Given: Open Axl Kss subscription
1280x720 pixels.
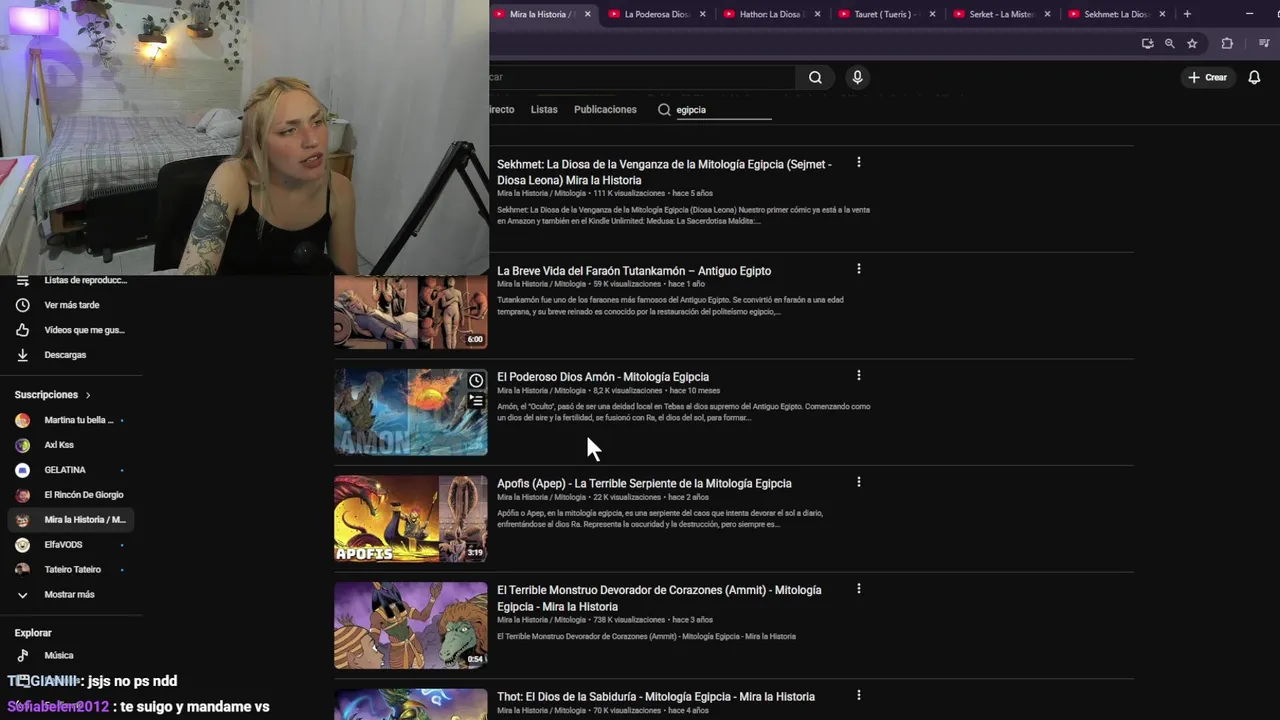Looking at the screenshot, I should (x=71, y=445).
